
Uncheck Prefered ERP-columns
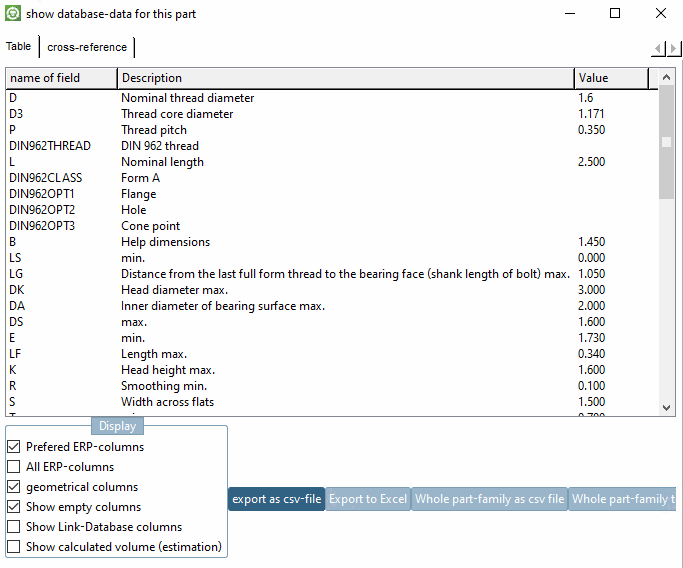(x=14, y=446)
